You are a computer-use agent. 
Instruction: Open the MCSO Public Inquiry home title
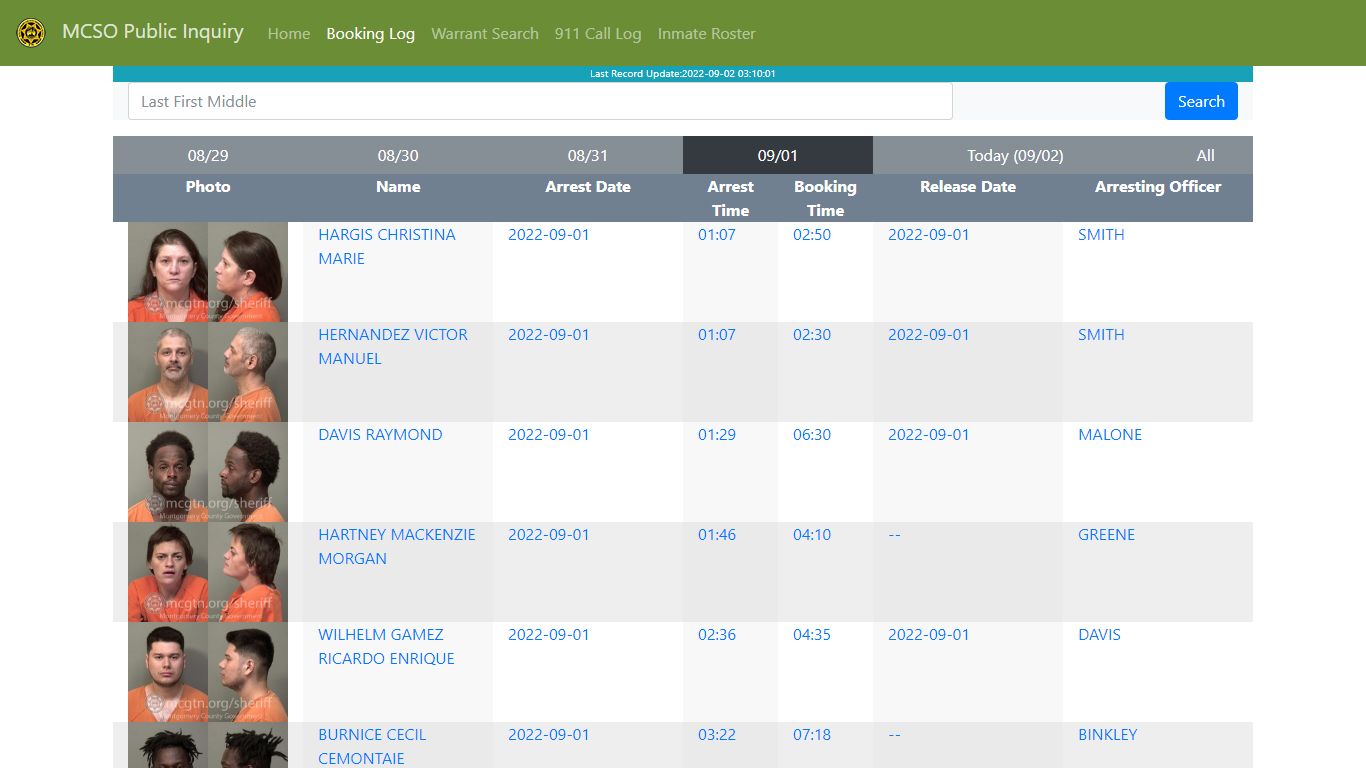[x=153, y=32]
